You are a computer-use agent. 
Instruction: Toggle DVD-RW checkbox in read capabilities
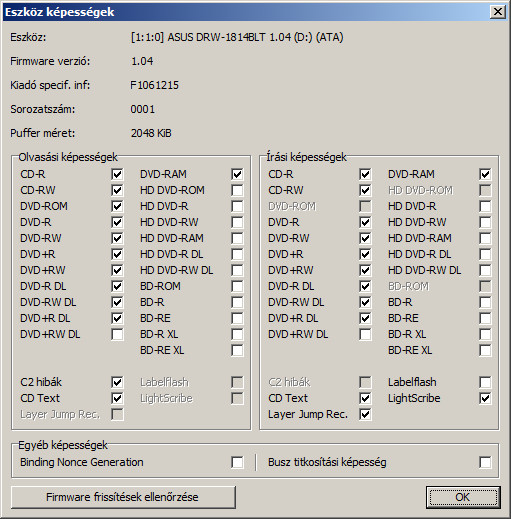coord(117,238)
